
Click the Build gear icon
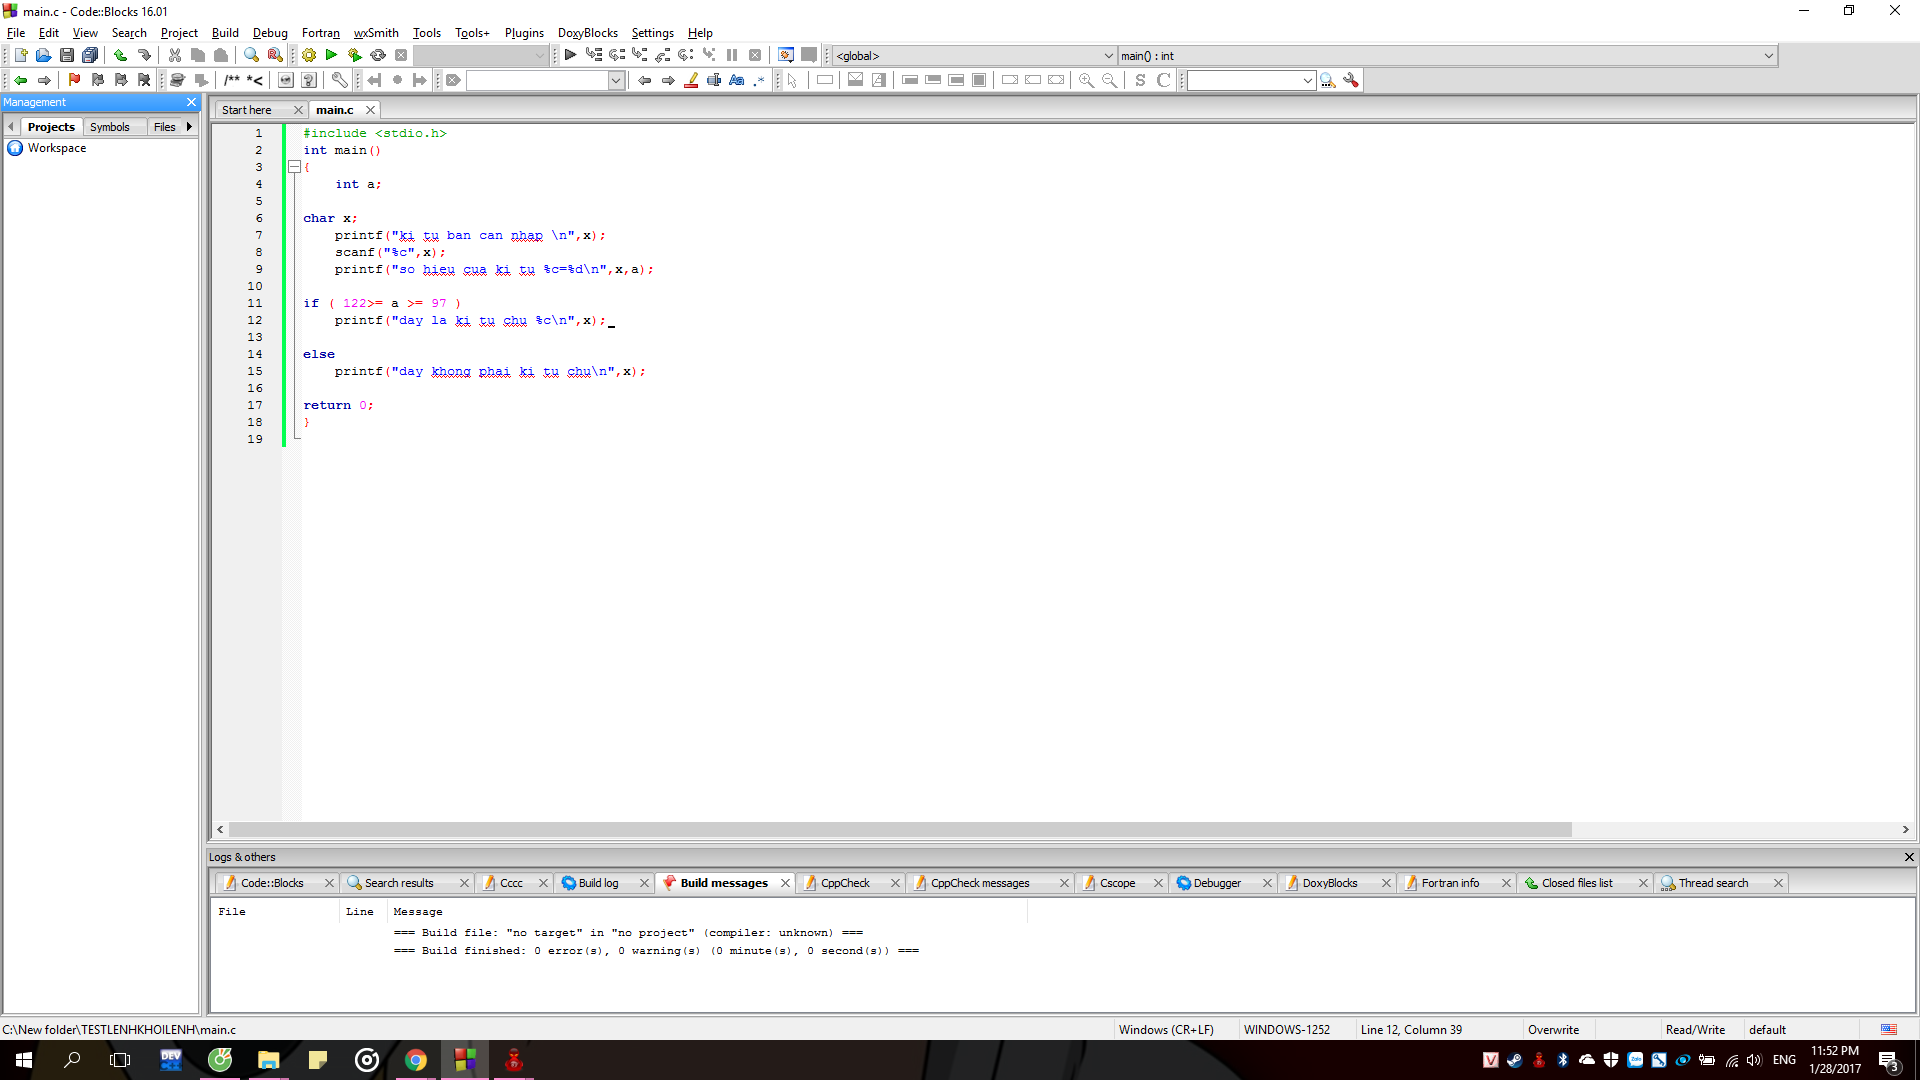coord(309,56)
